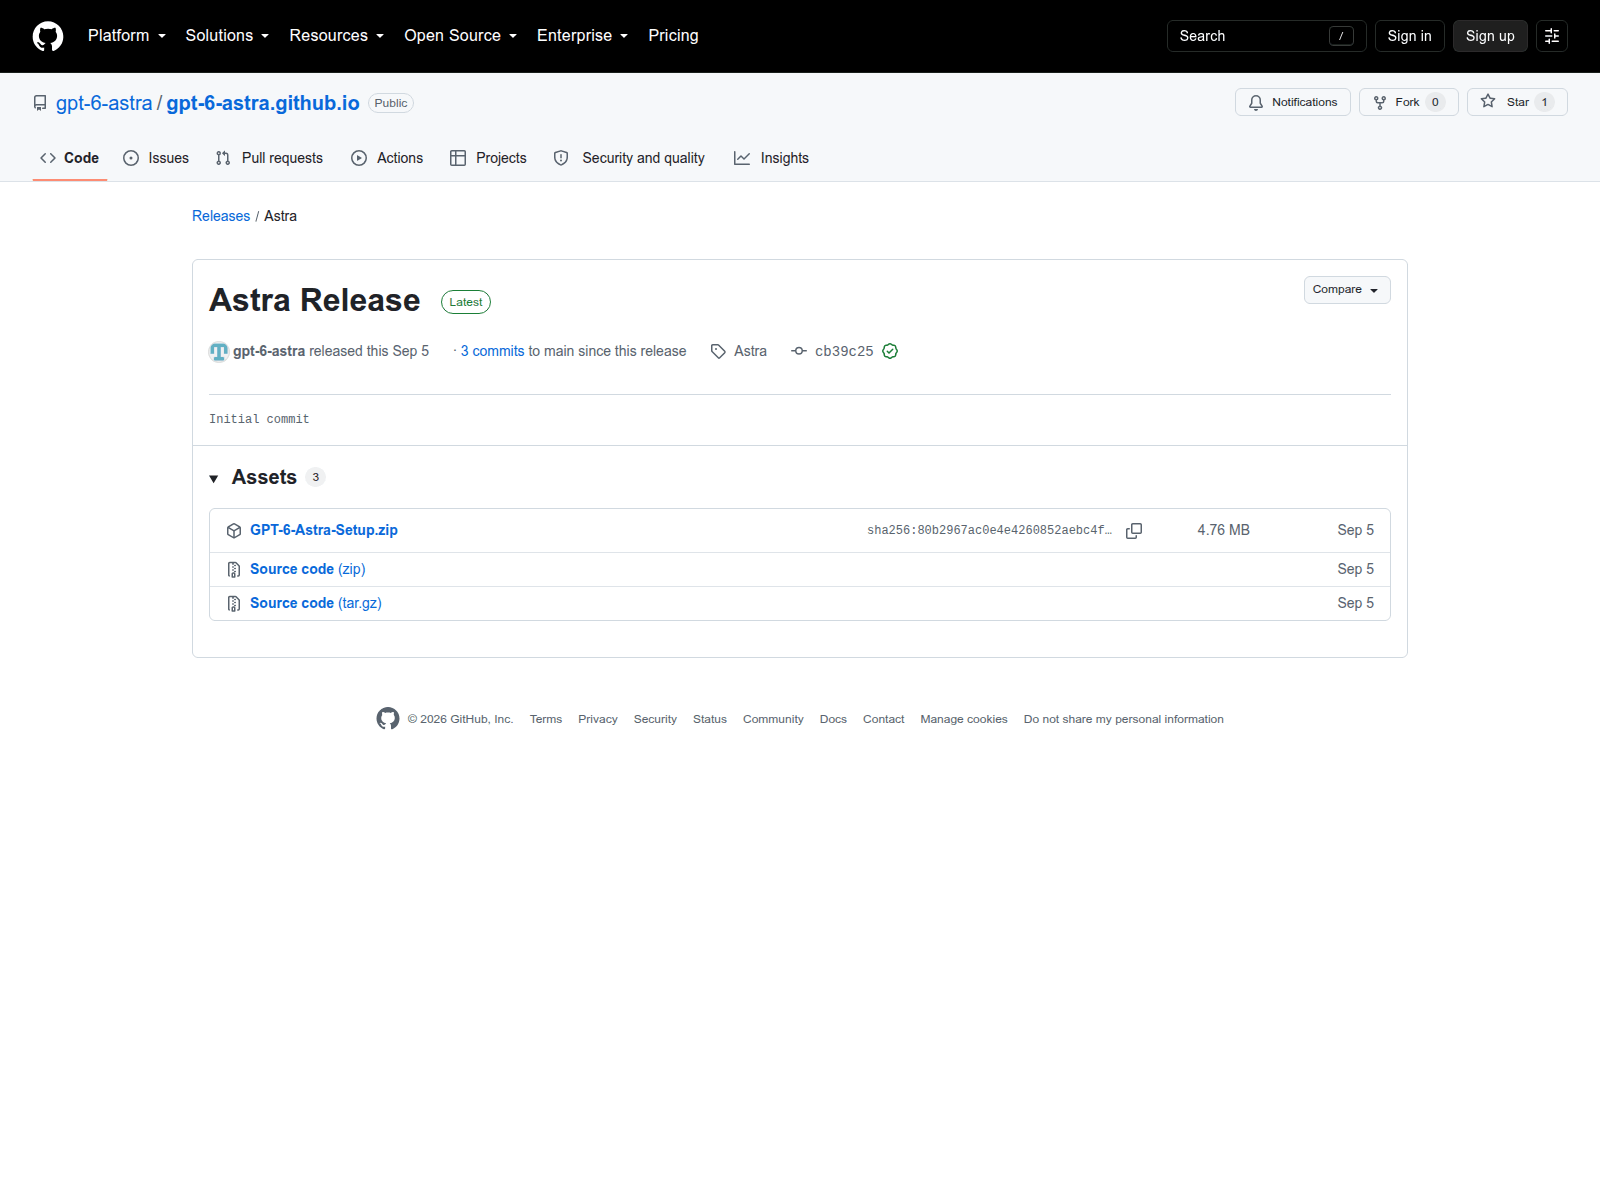
Task: Open the footer Privacy link
Action: [598, 720]
